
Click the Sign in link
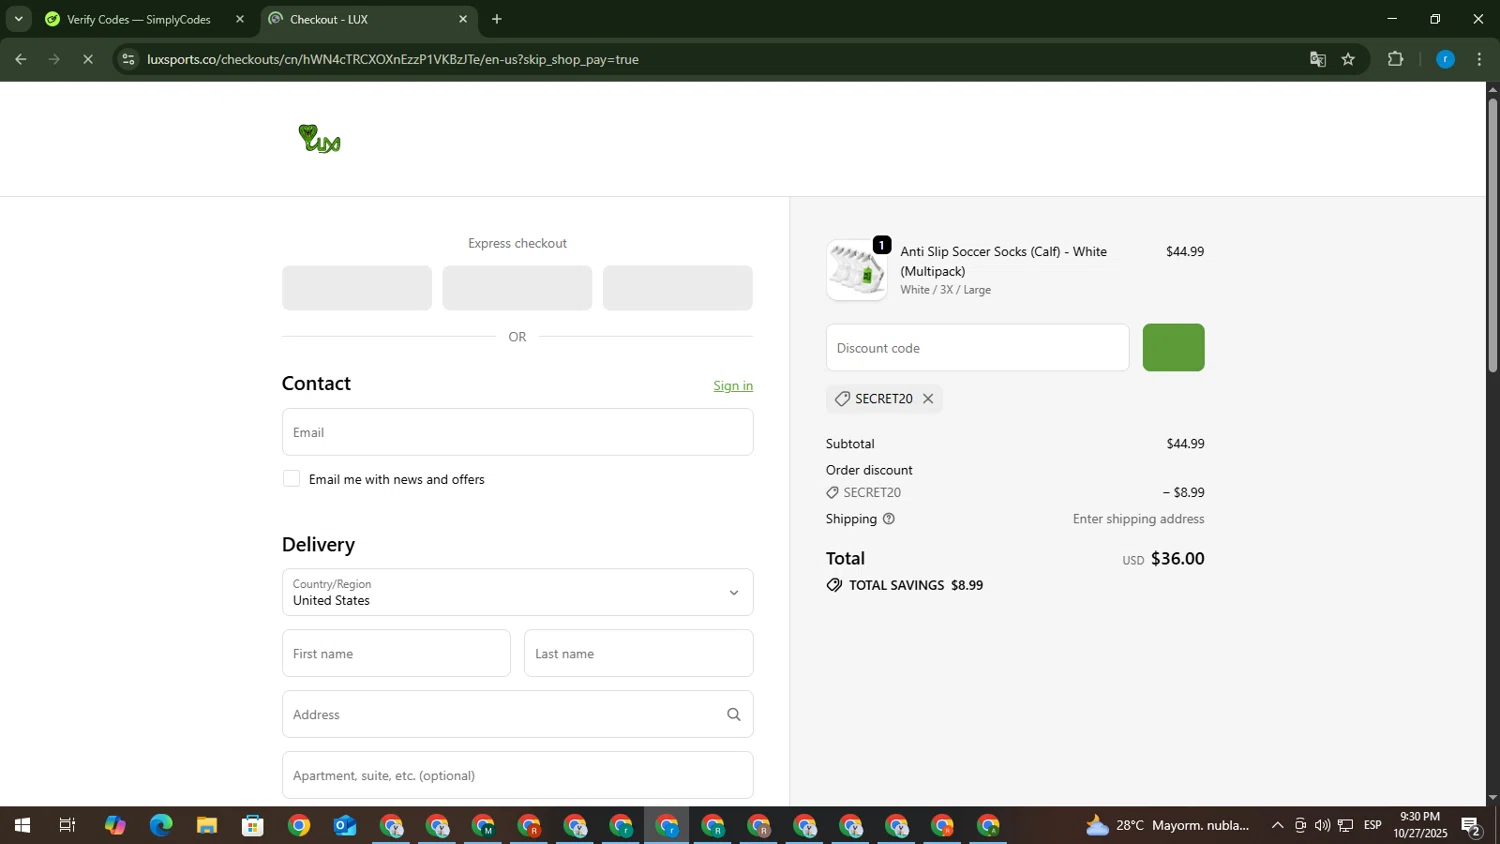(733, 386)
